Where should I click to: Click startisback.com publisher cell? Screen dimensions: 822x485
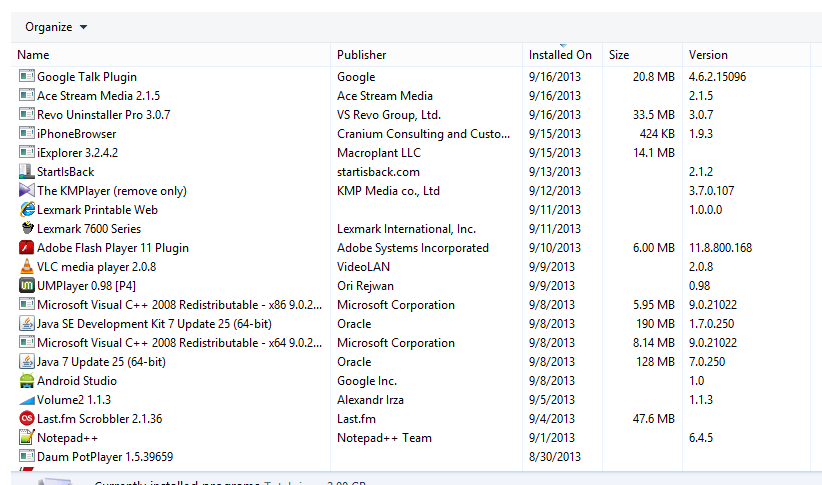pos(378,171)
